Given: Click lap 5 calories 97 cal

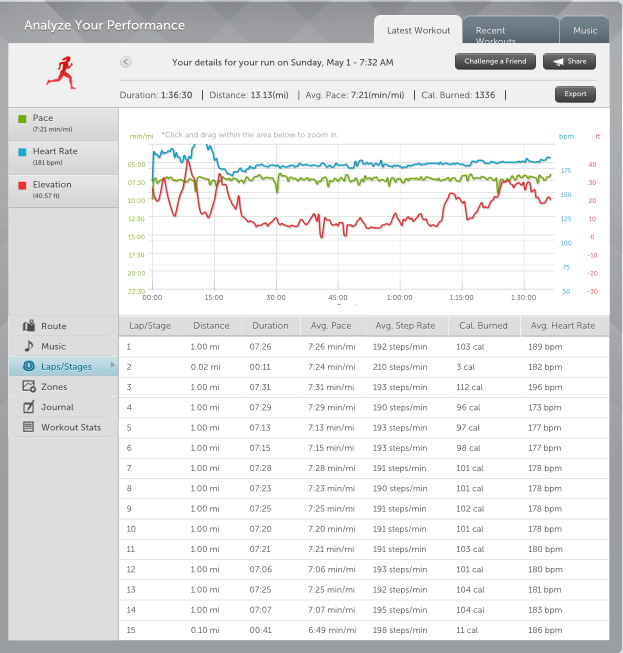Looking at the screenshot, I should [x=468, y=428].
